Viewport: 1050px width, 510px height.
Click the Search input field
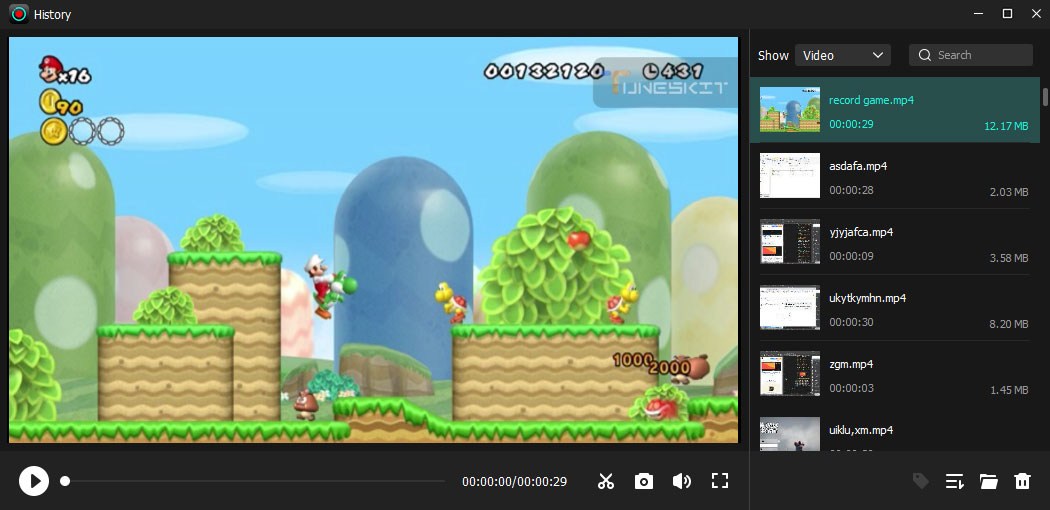[970, 55]
